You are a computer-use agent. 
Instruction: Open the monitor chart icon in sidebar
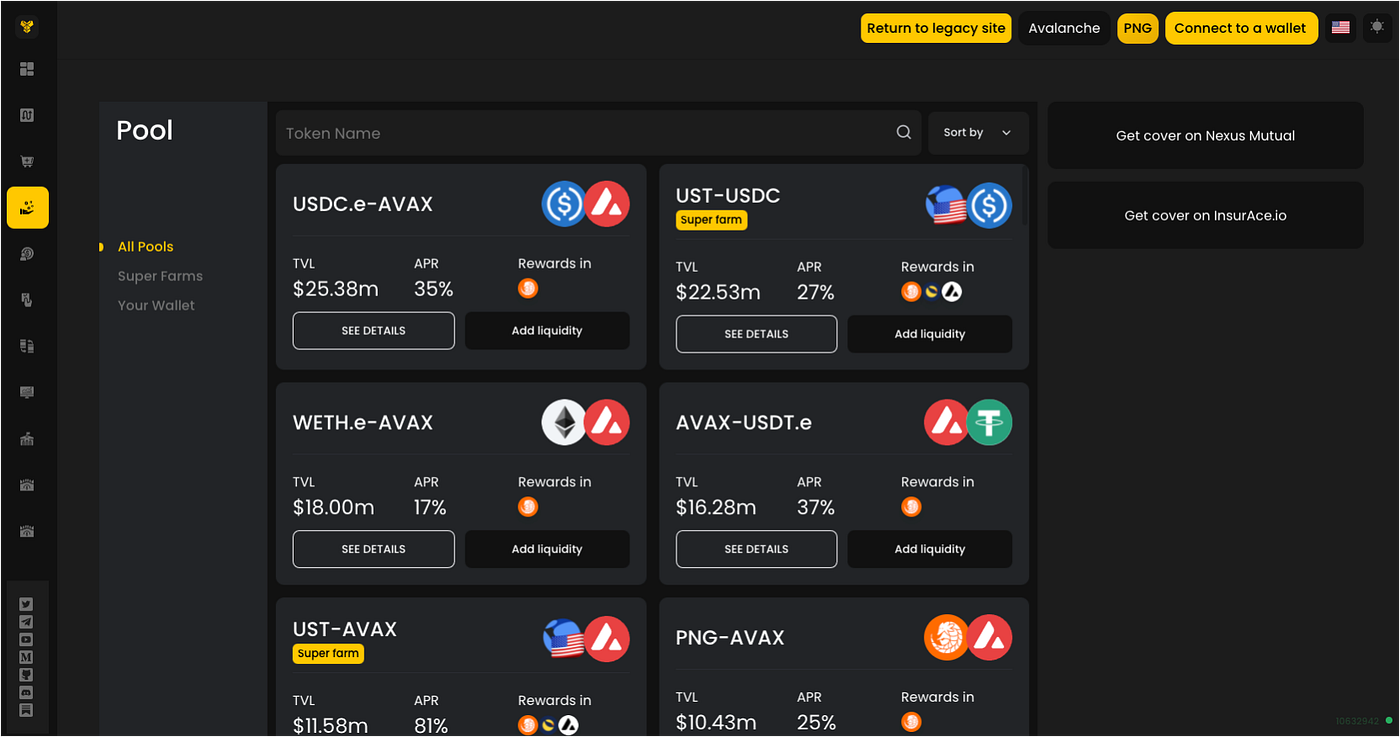pos(27,393)
